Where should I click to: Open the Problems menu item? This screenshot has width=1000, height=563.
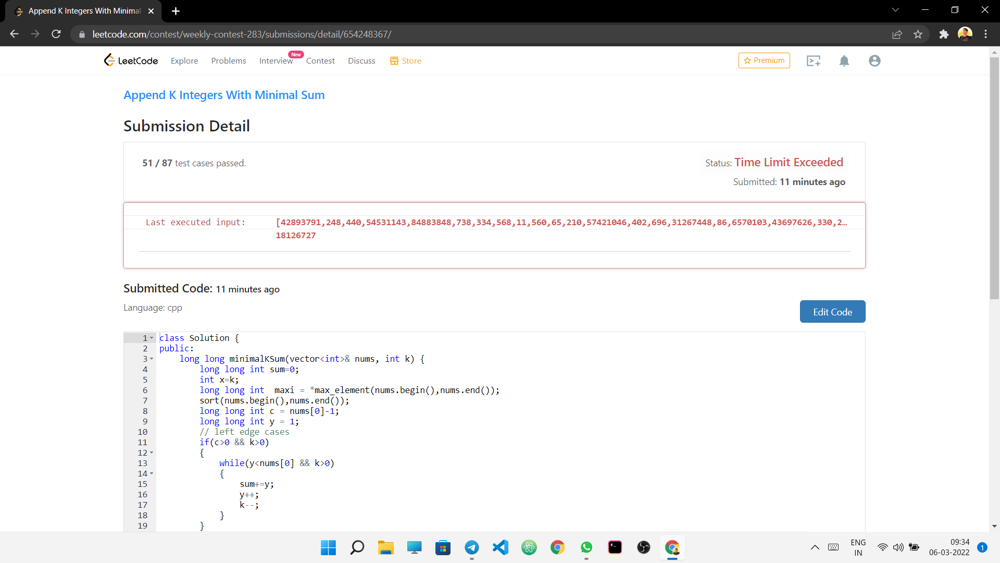(228, 61)
